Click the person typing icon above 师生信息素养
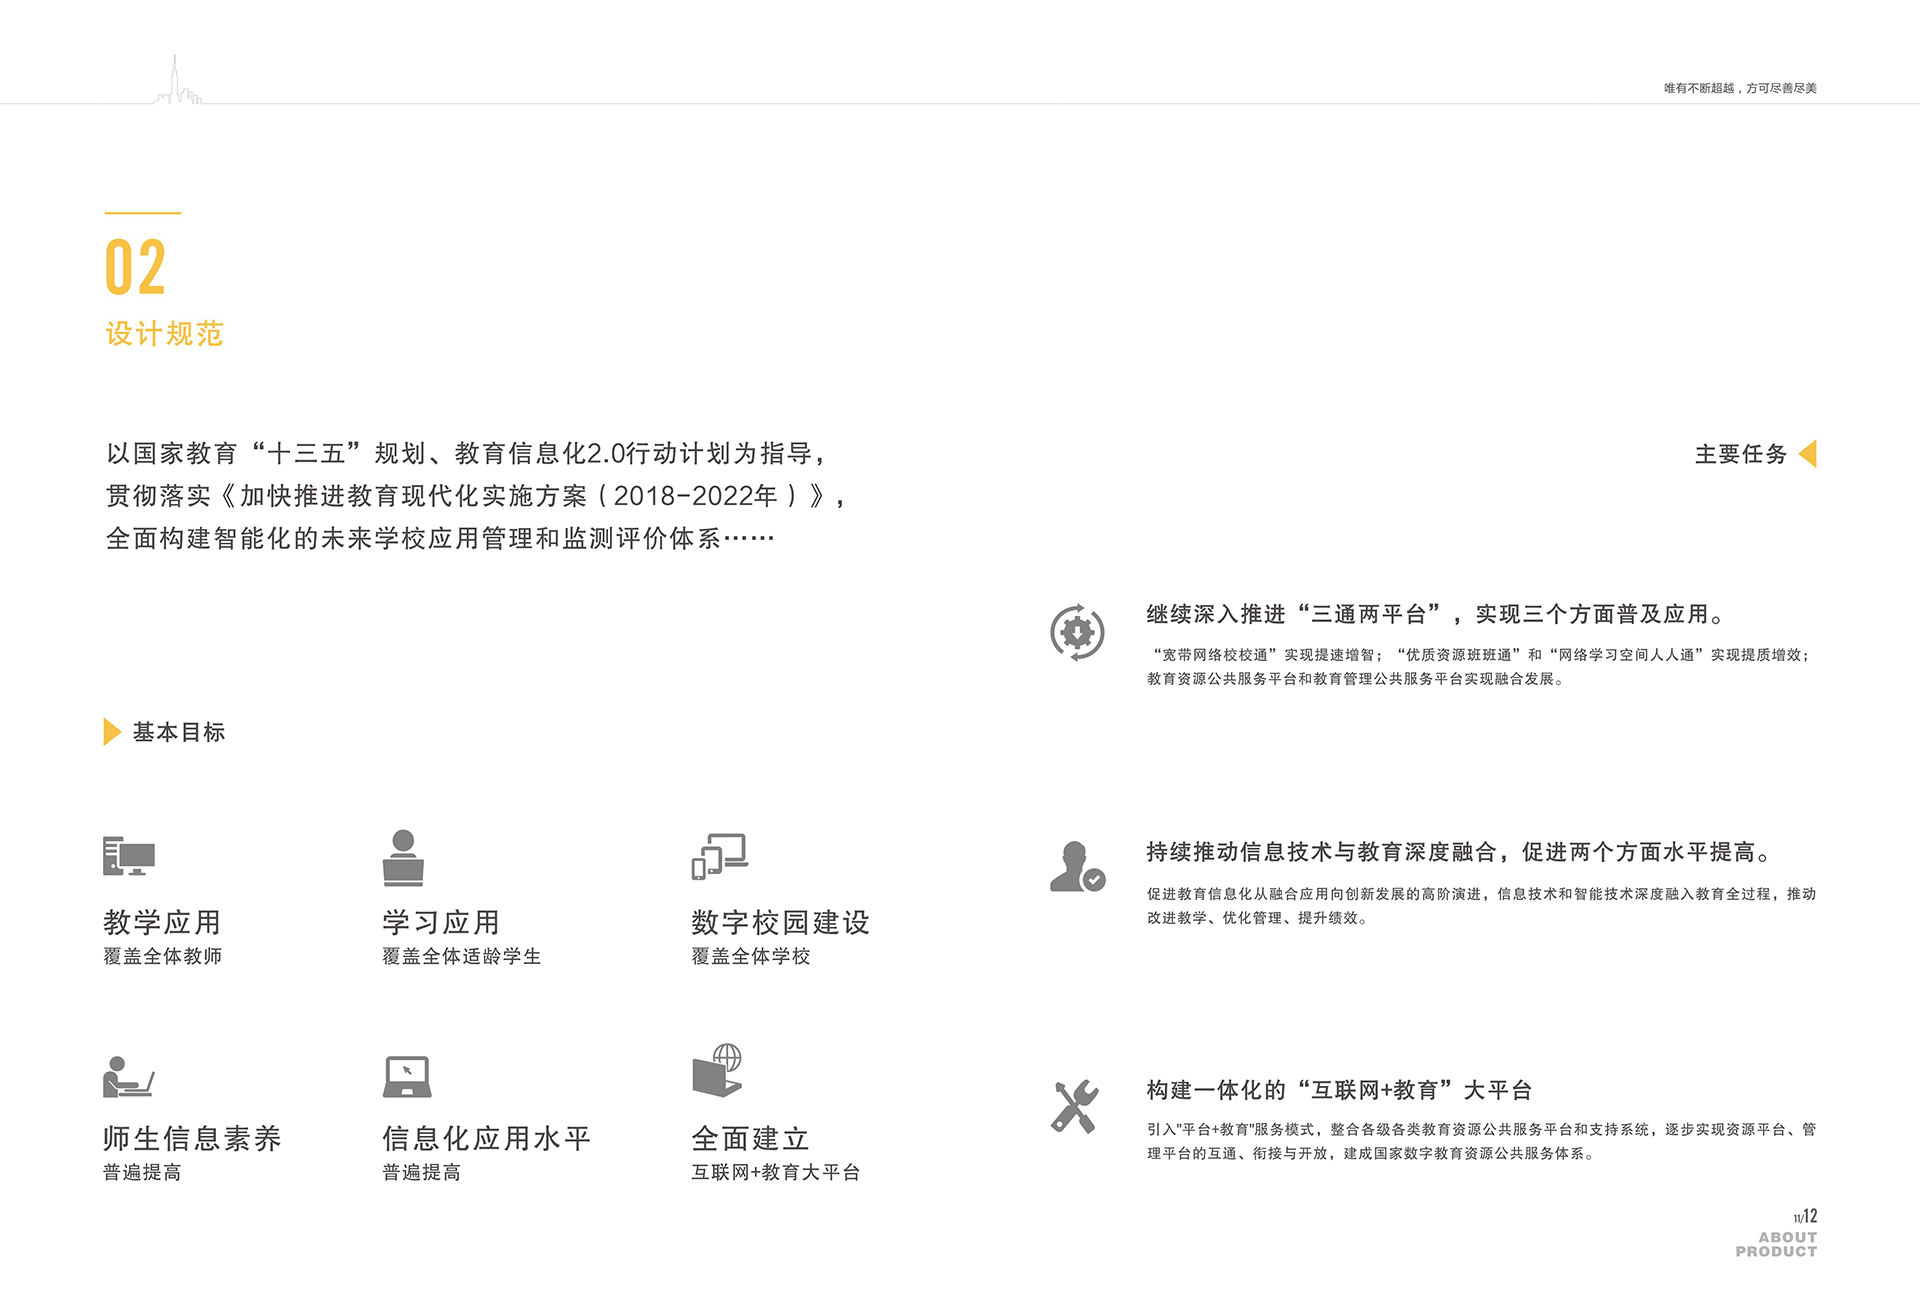The image size is (1920, 1312). [128, 1077]
